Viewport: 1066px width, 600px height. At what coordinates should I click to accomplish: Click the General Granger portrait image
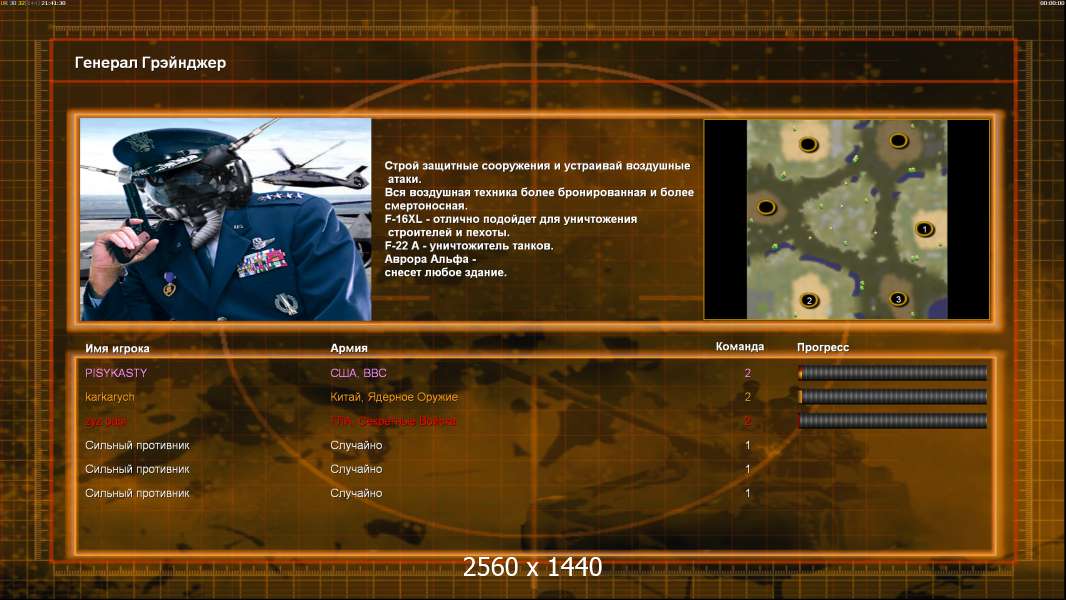tap(226, 219)
